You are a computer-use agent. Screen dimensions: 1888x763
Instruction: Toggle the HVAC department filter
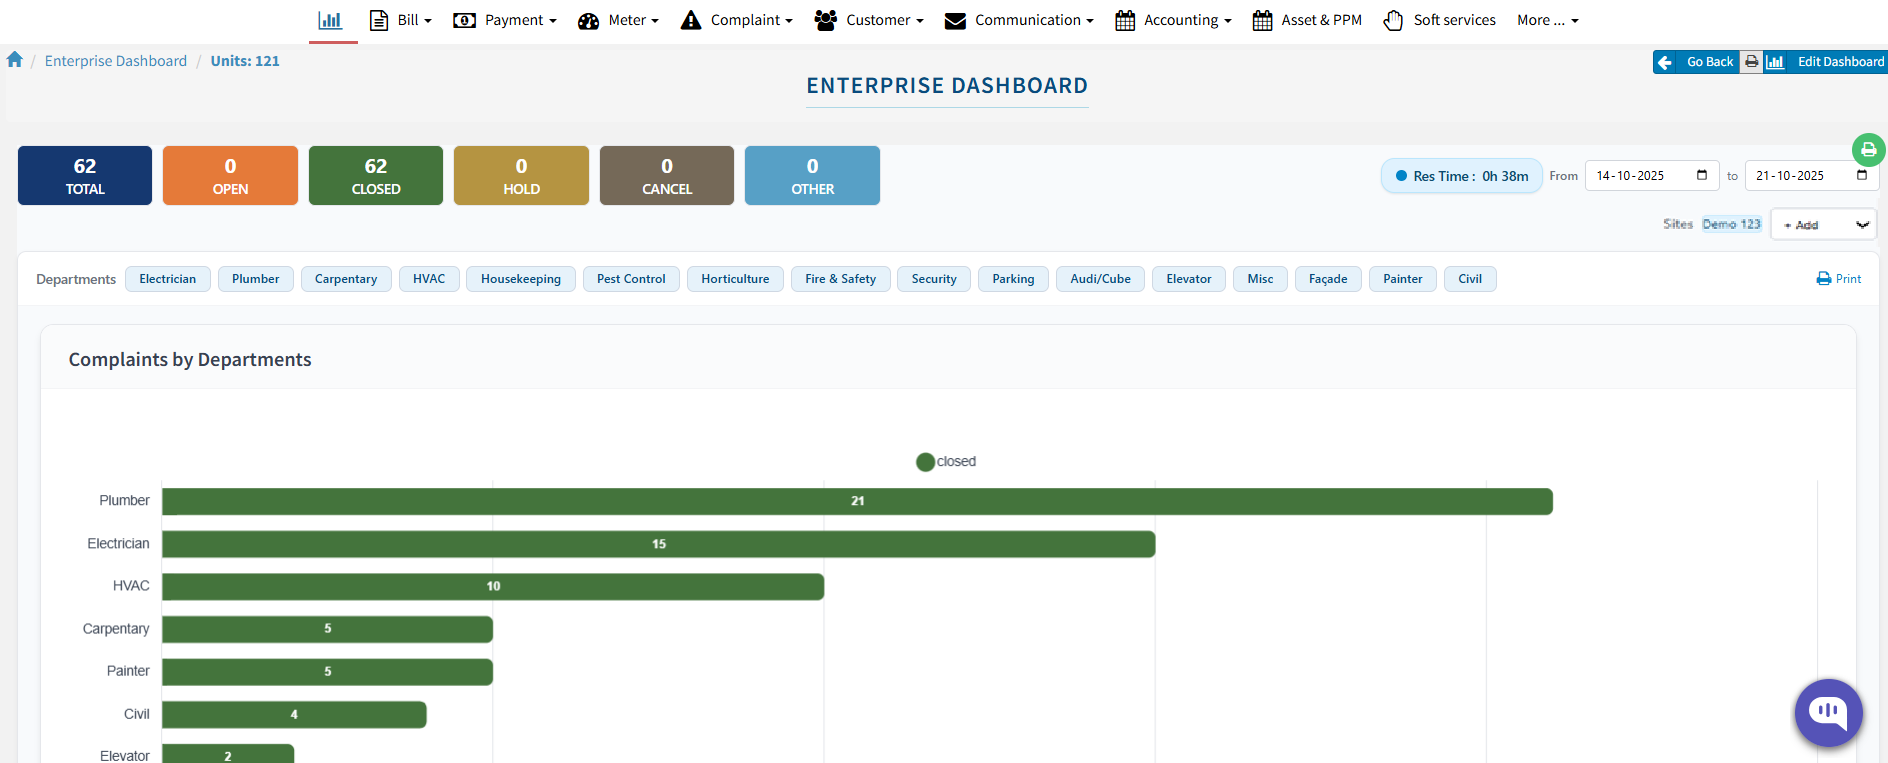429,279
